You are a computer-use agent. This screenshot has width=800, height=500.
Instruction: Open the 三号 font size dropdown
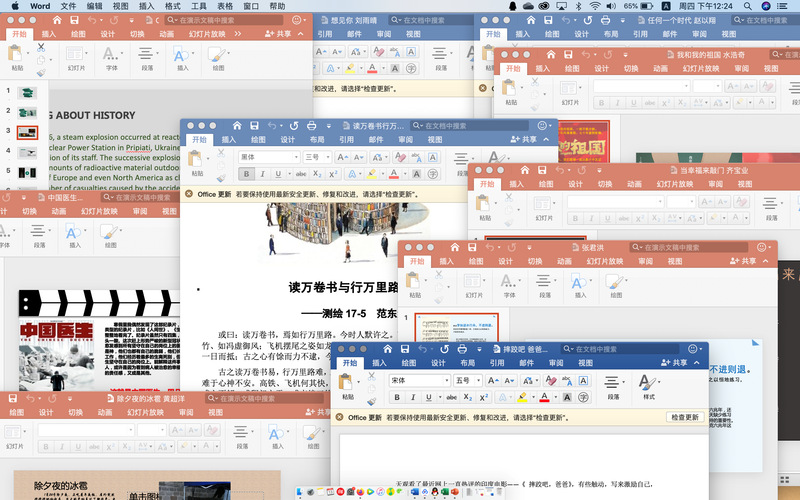pyautogui.click(x=327, y=157)
